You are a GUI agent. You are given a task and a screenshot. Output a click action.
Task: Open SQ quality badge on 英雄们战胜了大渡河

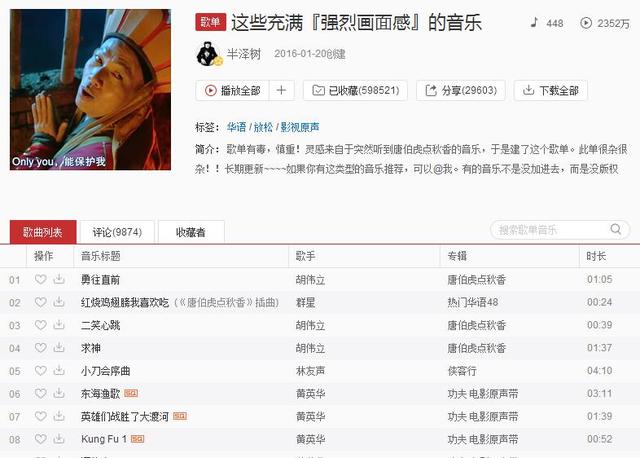[x=180, y=416]
